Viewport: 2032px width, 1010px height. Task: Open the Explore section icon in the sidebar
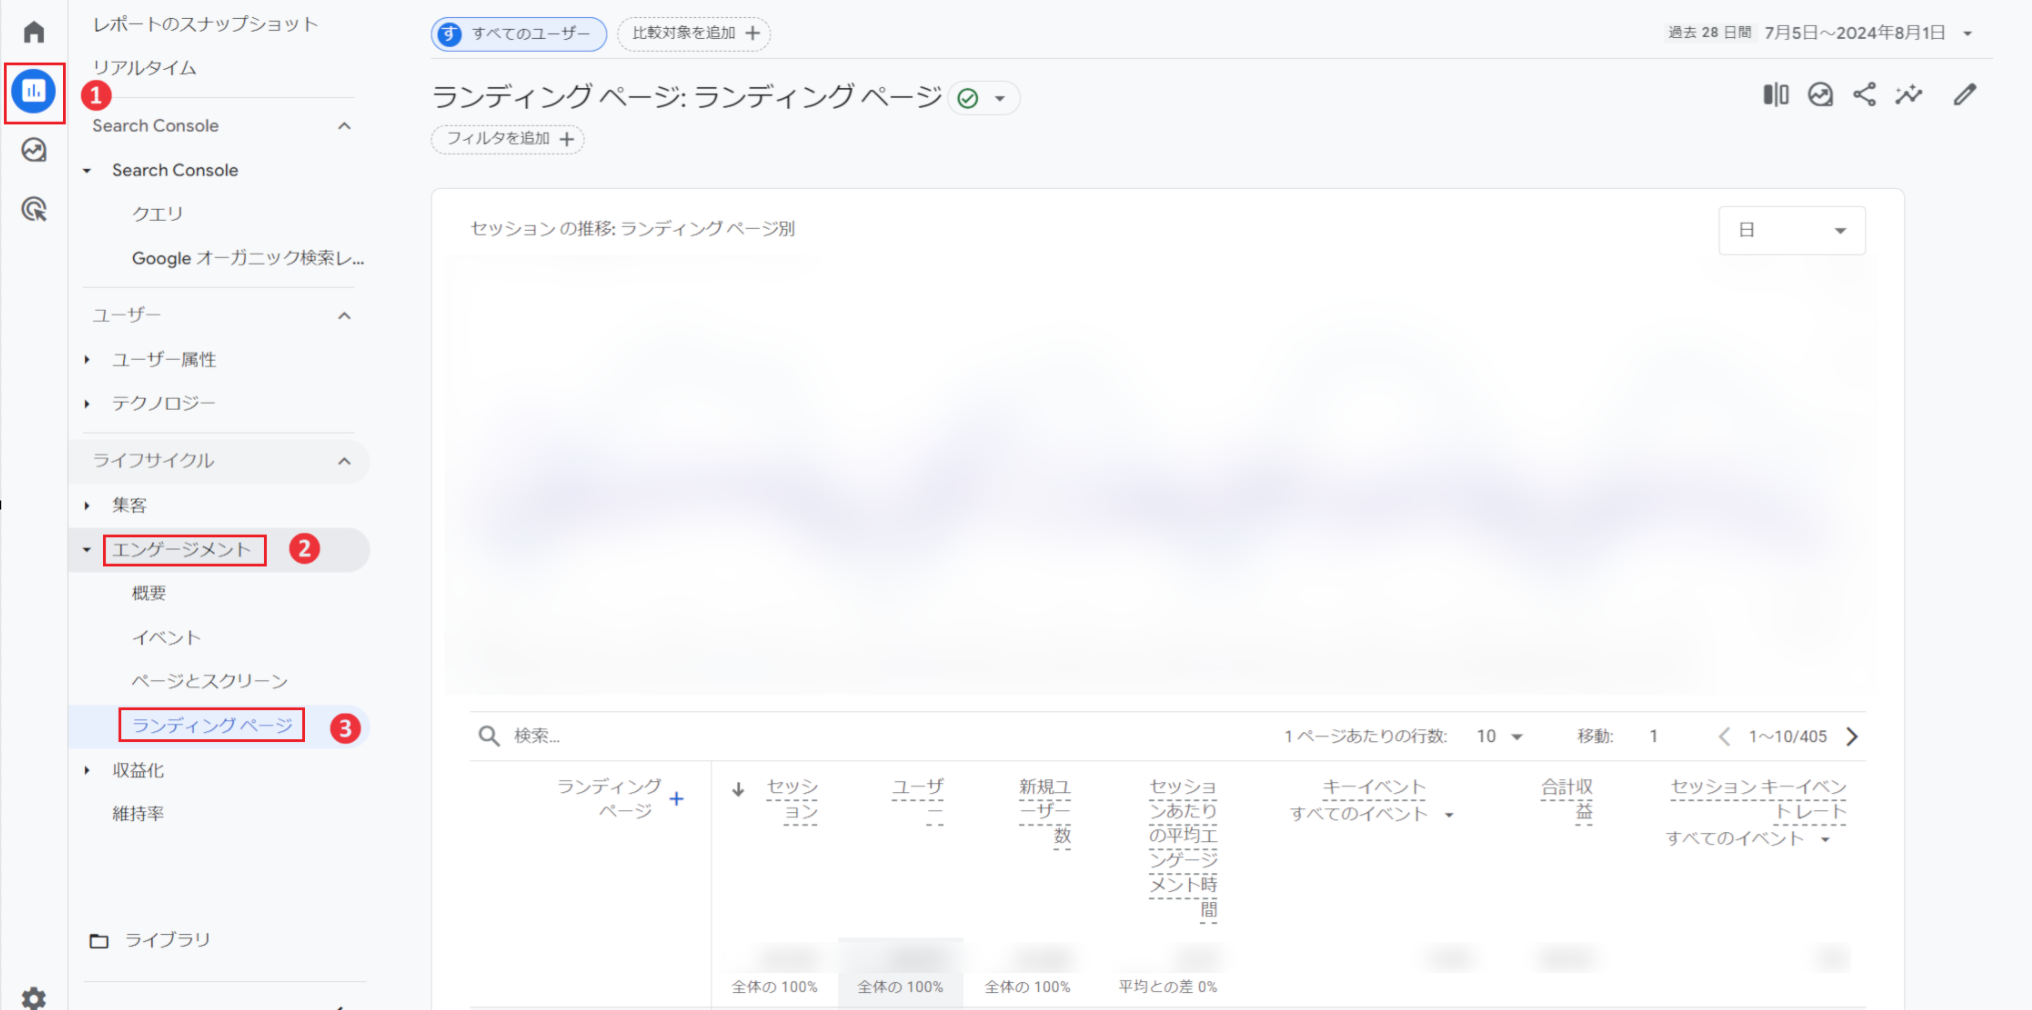pos(34,150)
